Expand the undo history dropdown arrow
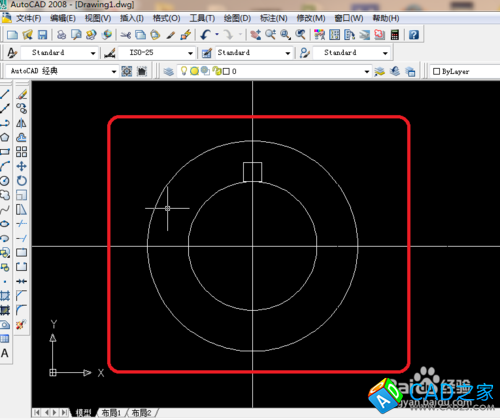This screenshot has width=500, height=420. click(x=217, y=34)
